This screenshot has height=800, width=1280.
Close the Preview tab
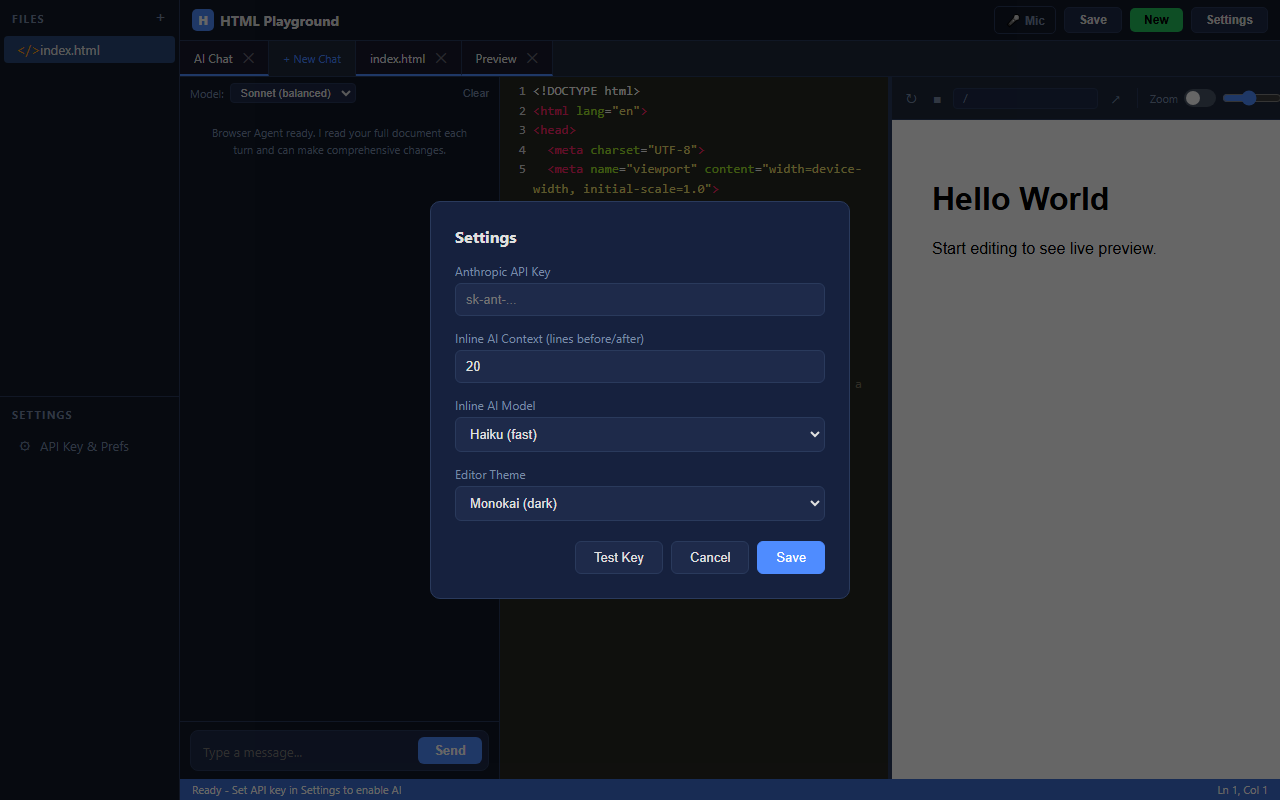533,58
